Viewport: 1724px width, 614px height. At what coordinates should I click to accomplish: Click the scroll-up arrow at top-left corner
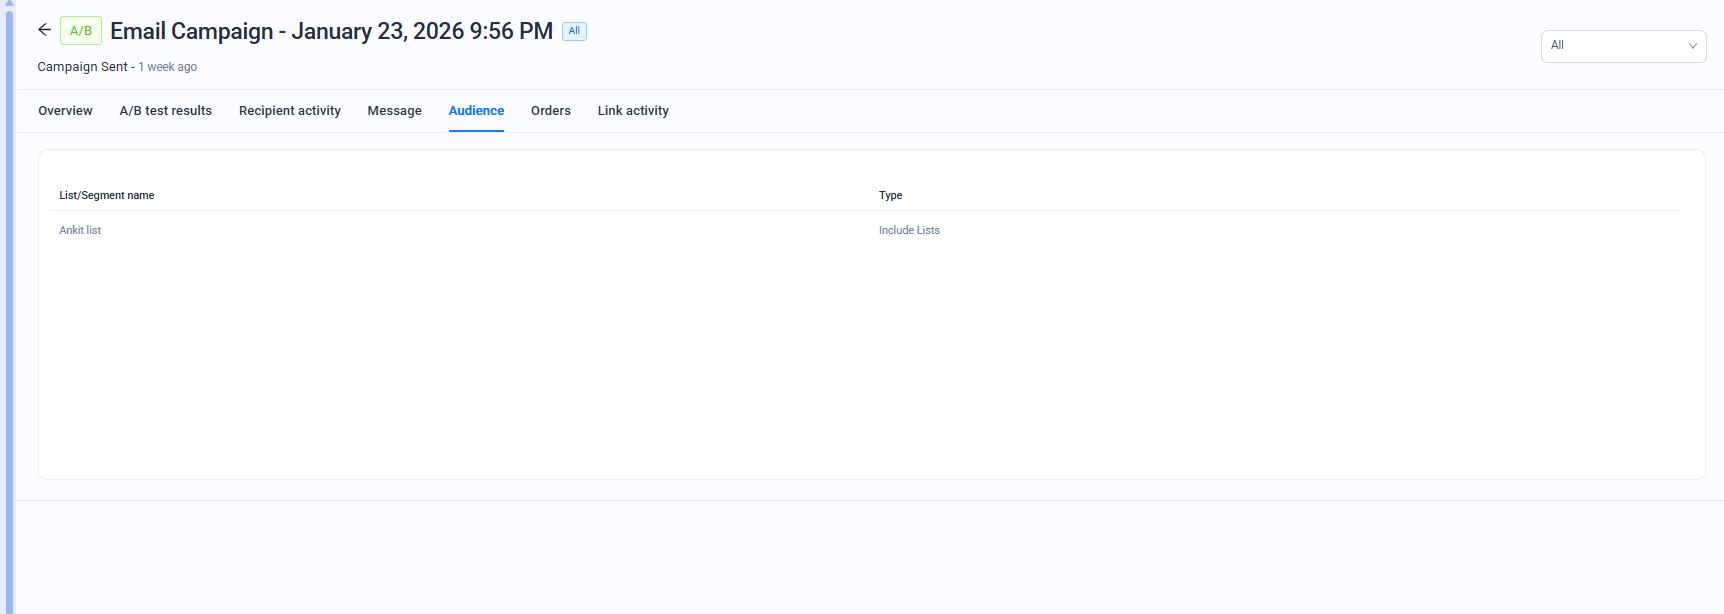click(9, 4)
